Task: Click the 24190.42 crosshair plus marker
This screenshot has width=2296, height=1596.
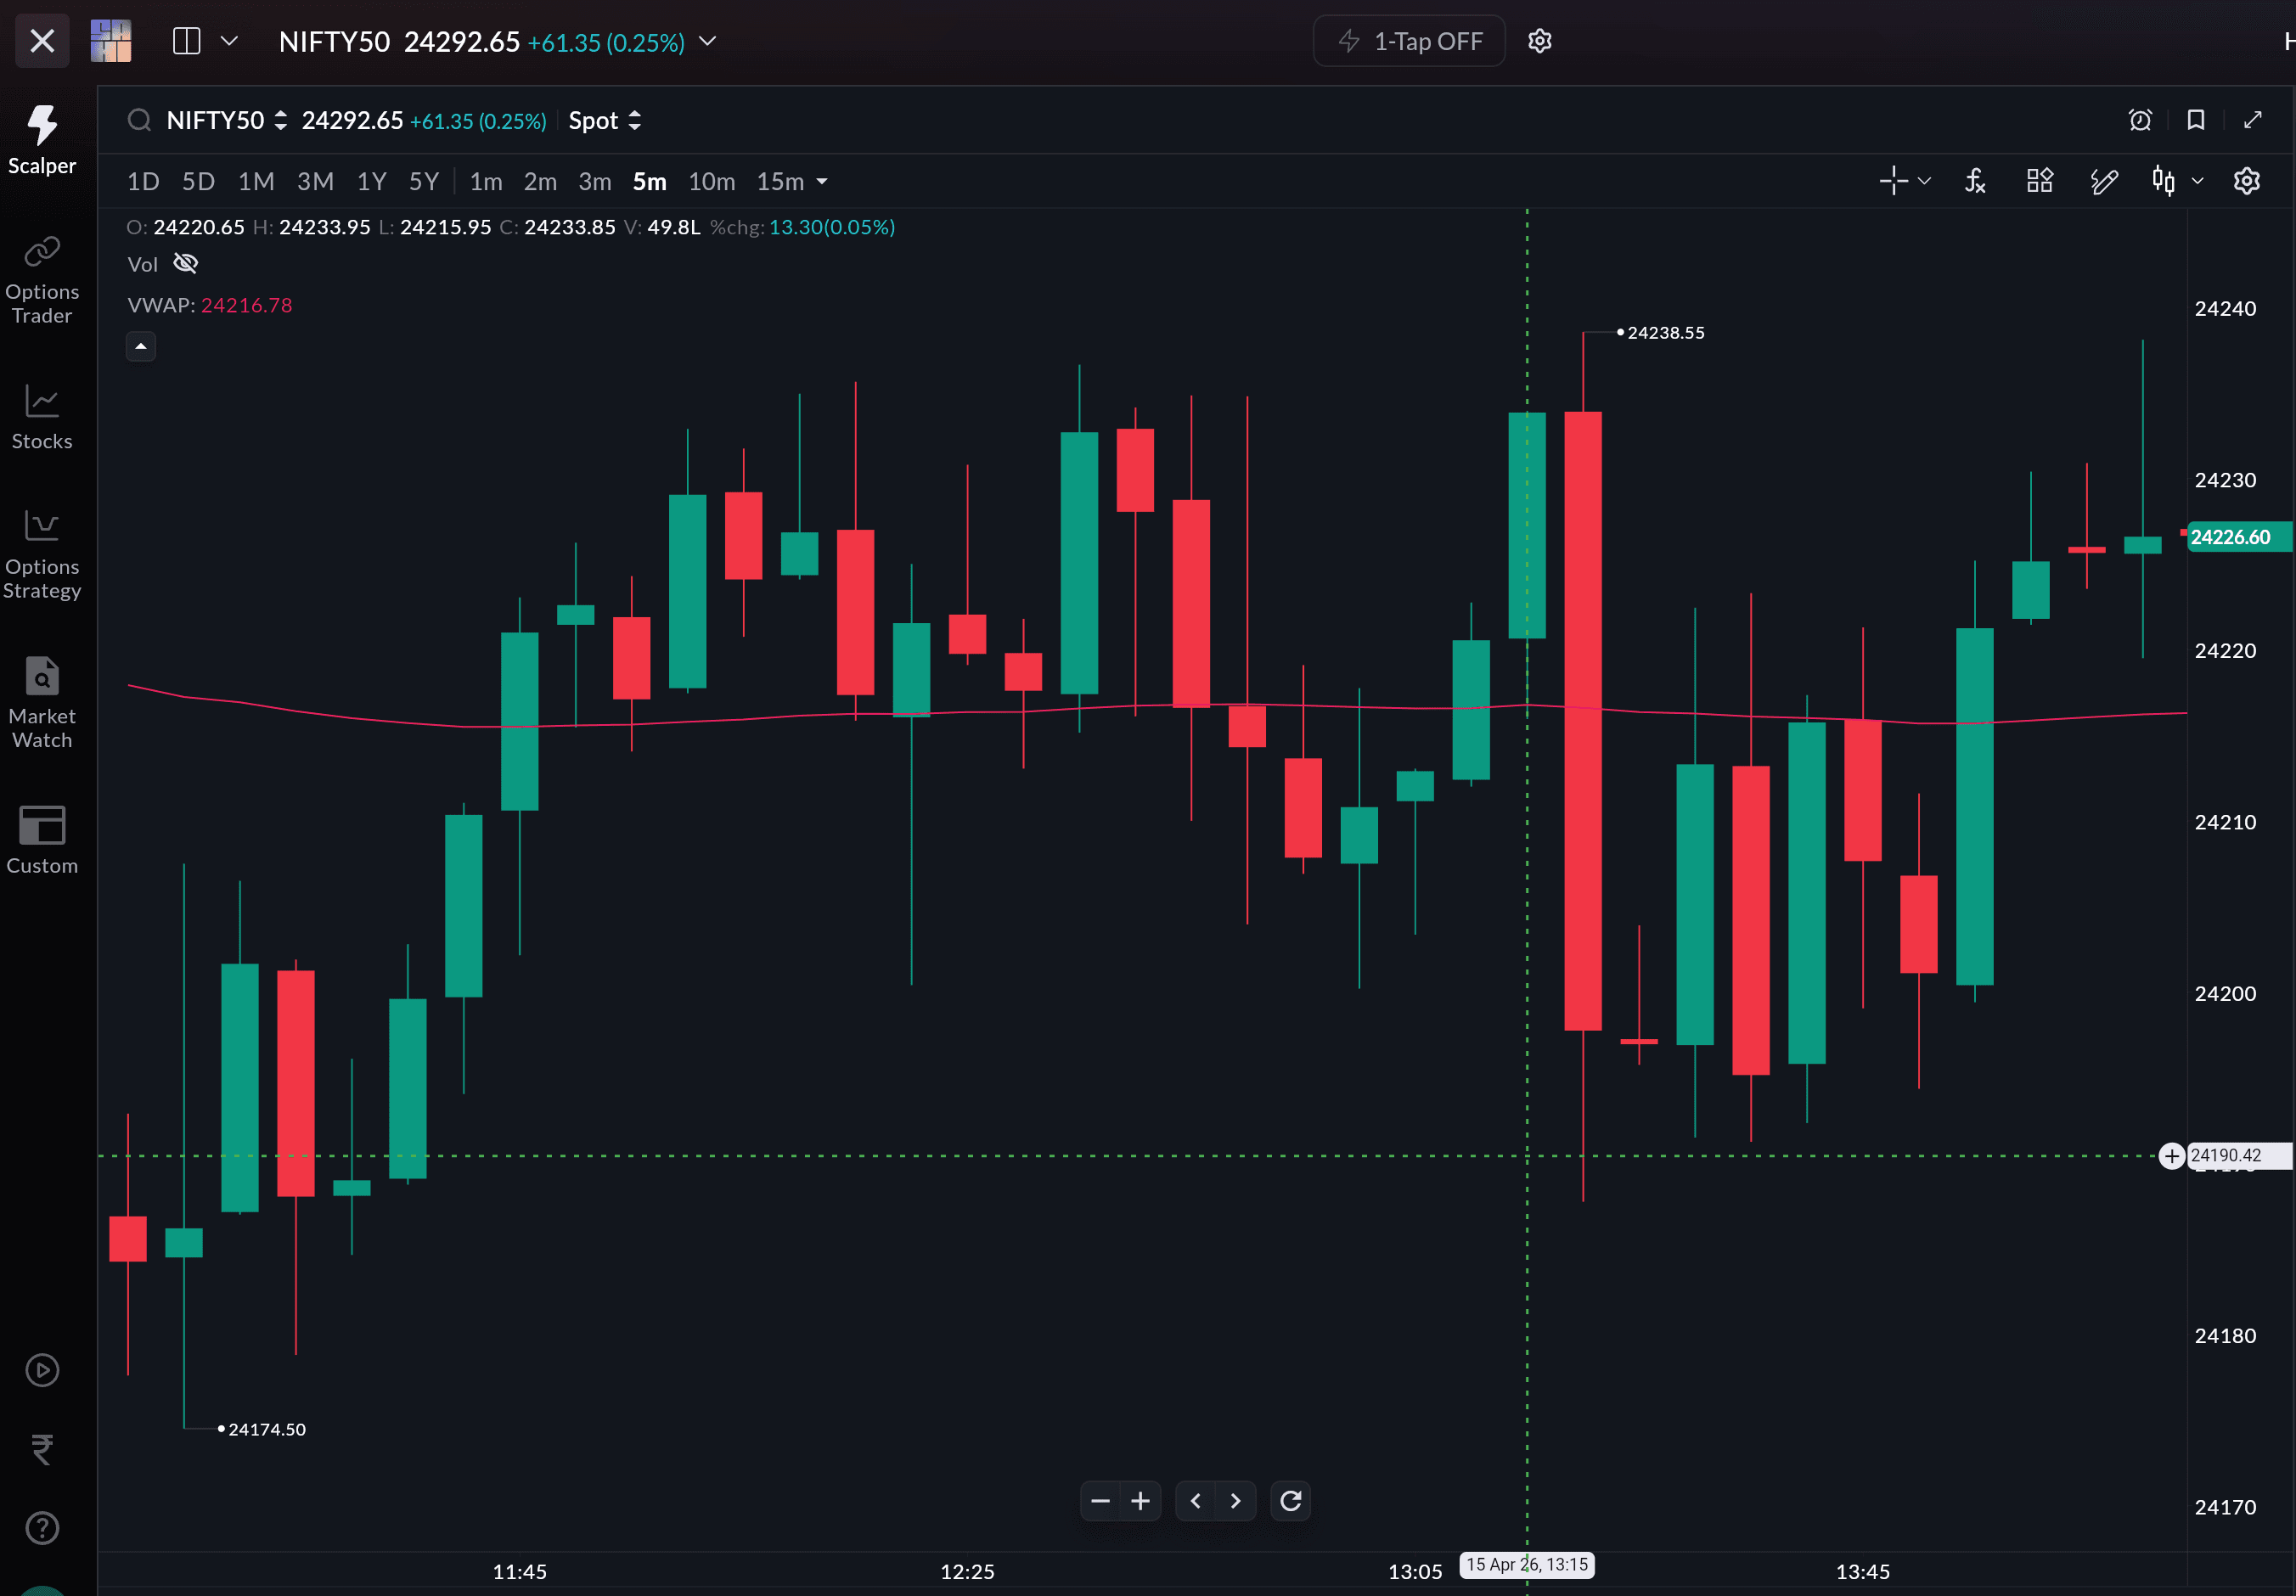Action: [x=2171, y=1156]
